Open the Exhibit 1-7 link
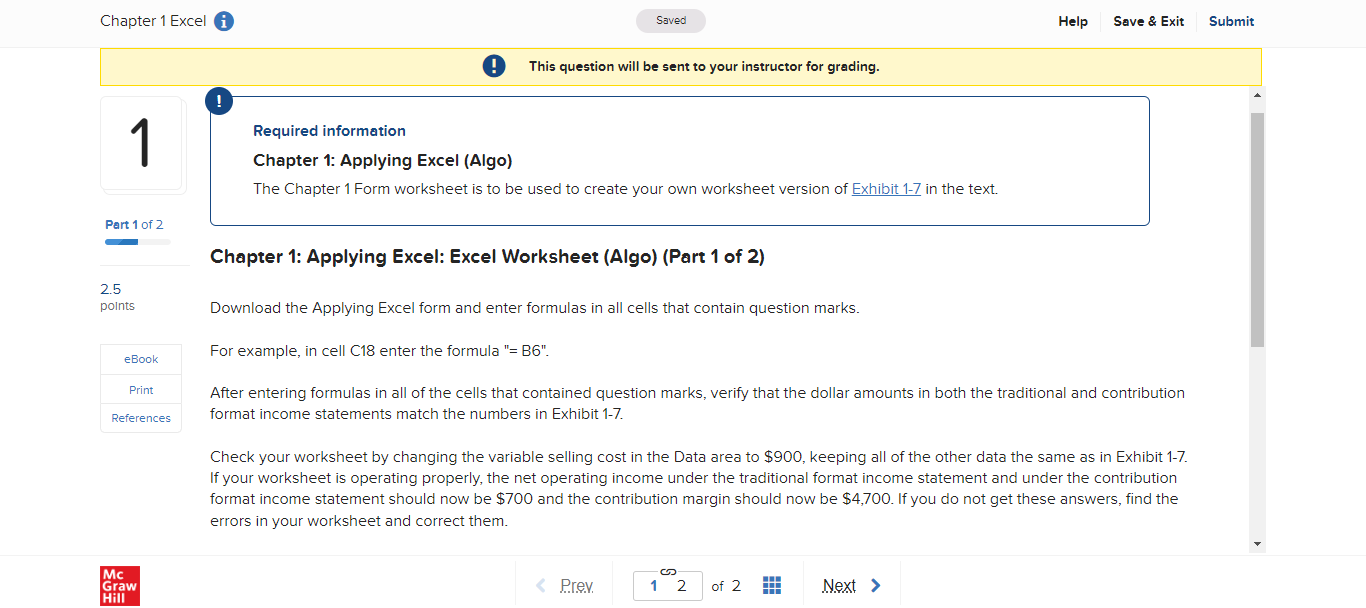The height and width of the screenshot is (608, 1366). tap(886, 188)
